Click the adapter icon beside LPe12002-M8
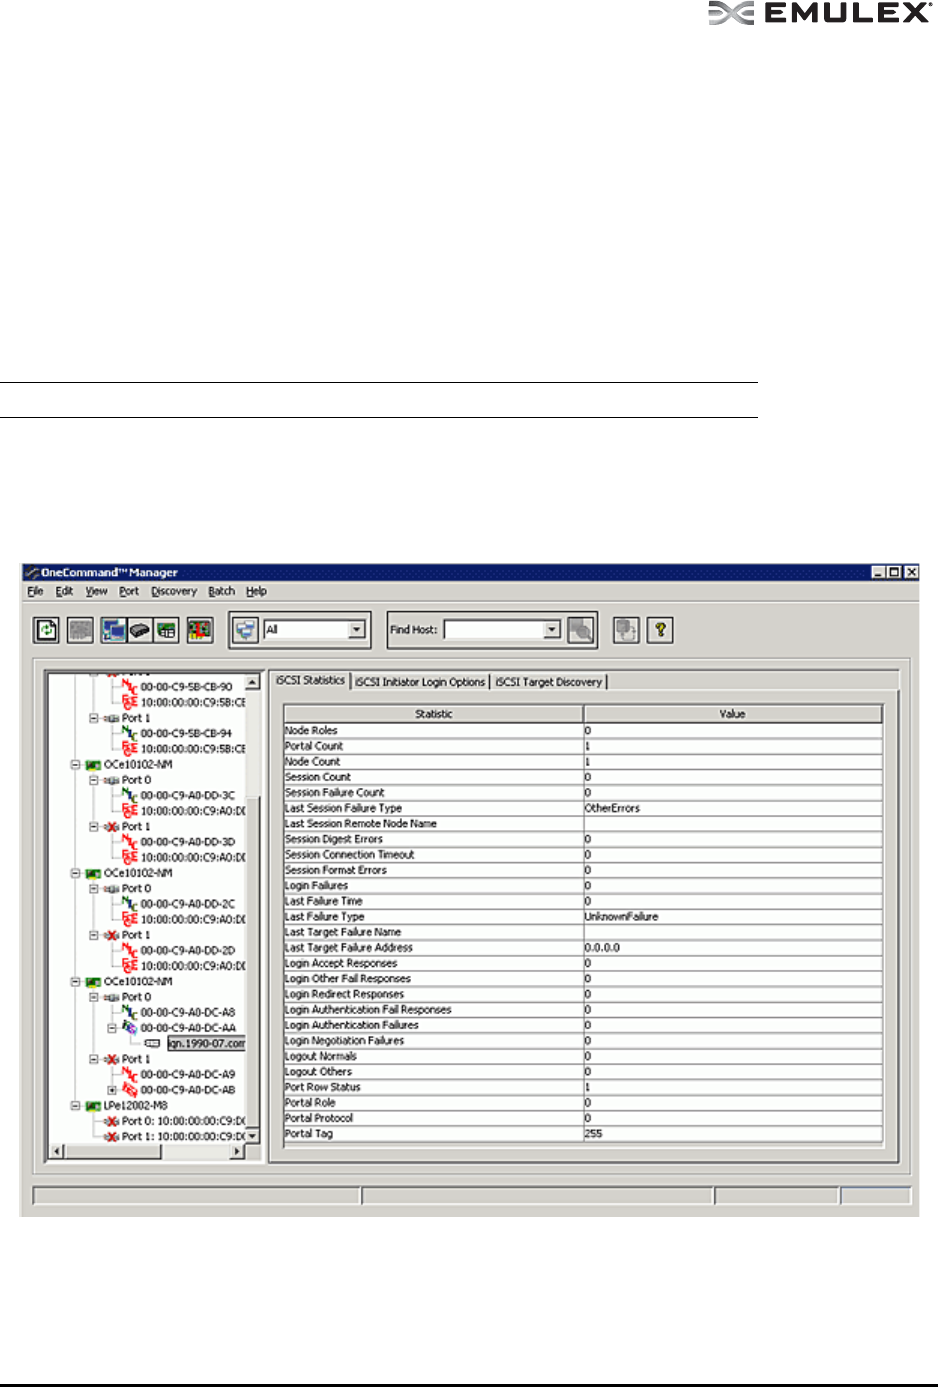Viewport: 938px width, 1387px height. (x=93, y=1106)
